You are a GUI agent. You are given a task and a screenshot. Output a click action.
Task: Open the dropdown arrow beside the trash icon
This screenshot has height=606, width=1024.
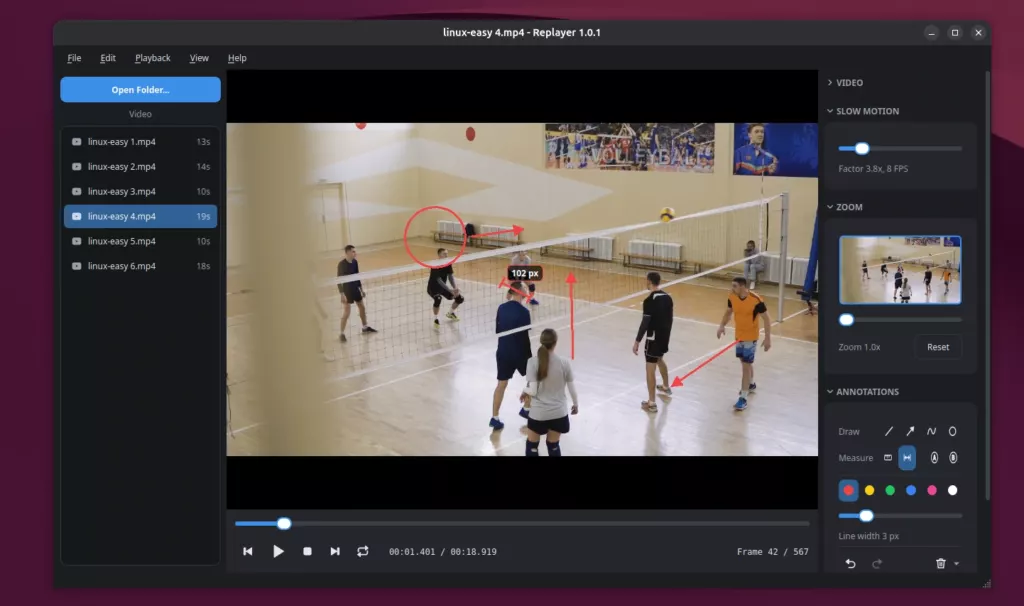(956, 564)
